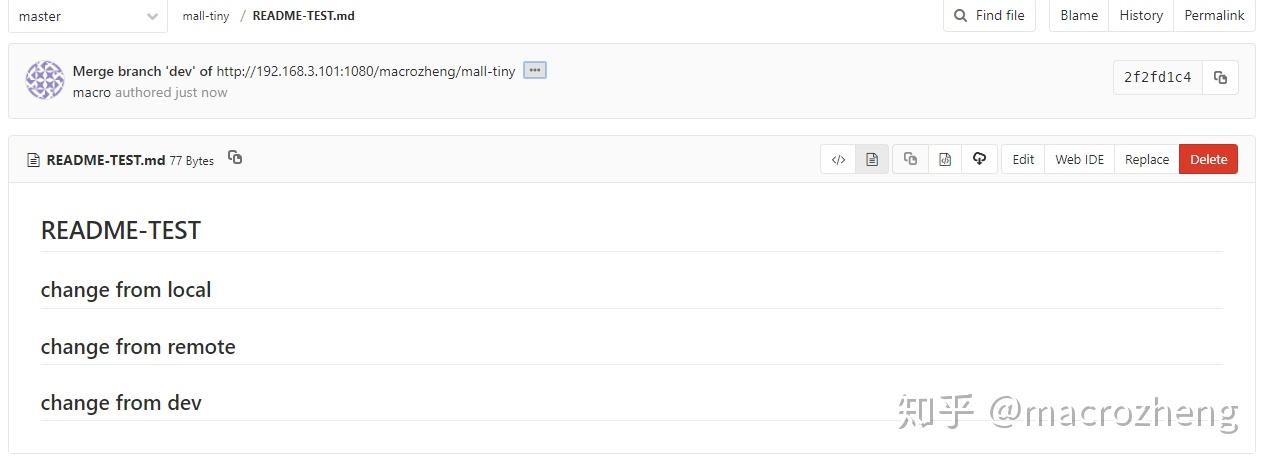Click the Replace button
Image resolution: width=1270 pixels, height=468 pixels.
[1147, 159]
